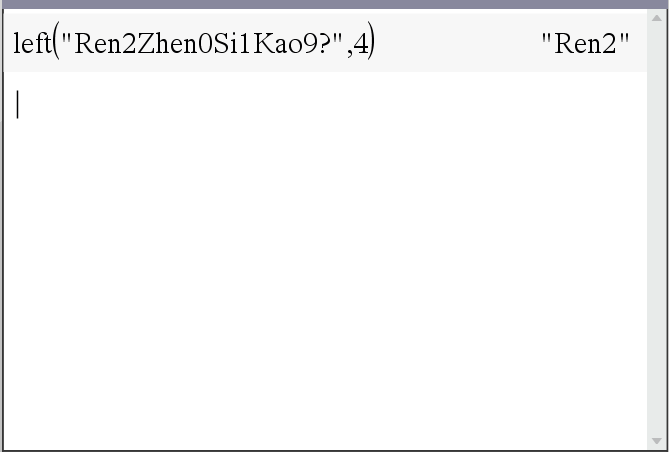Image resolution: width=669 pixels, height=452 pixels.
Task: Select the "Ren2" result output
Action: [x=585, y=44]
